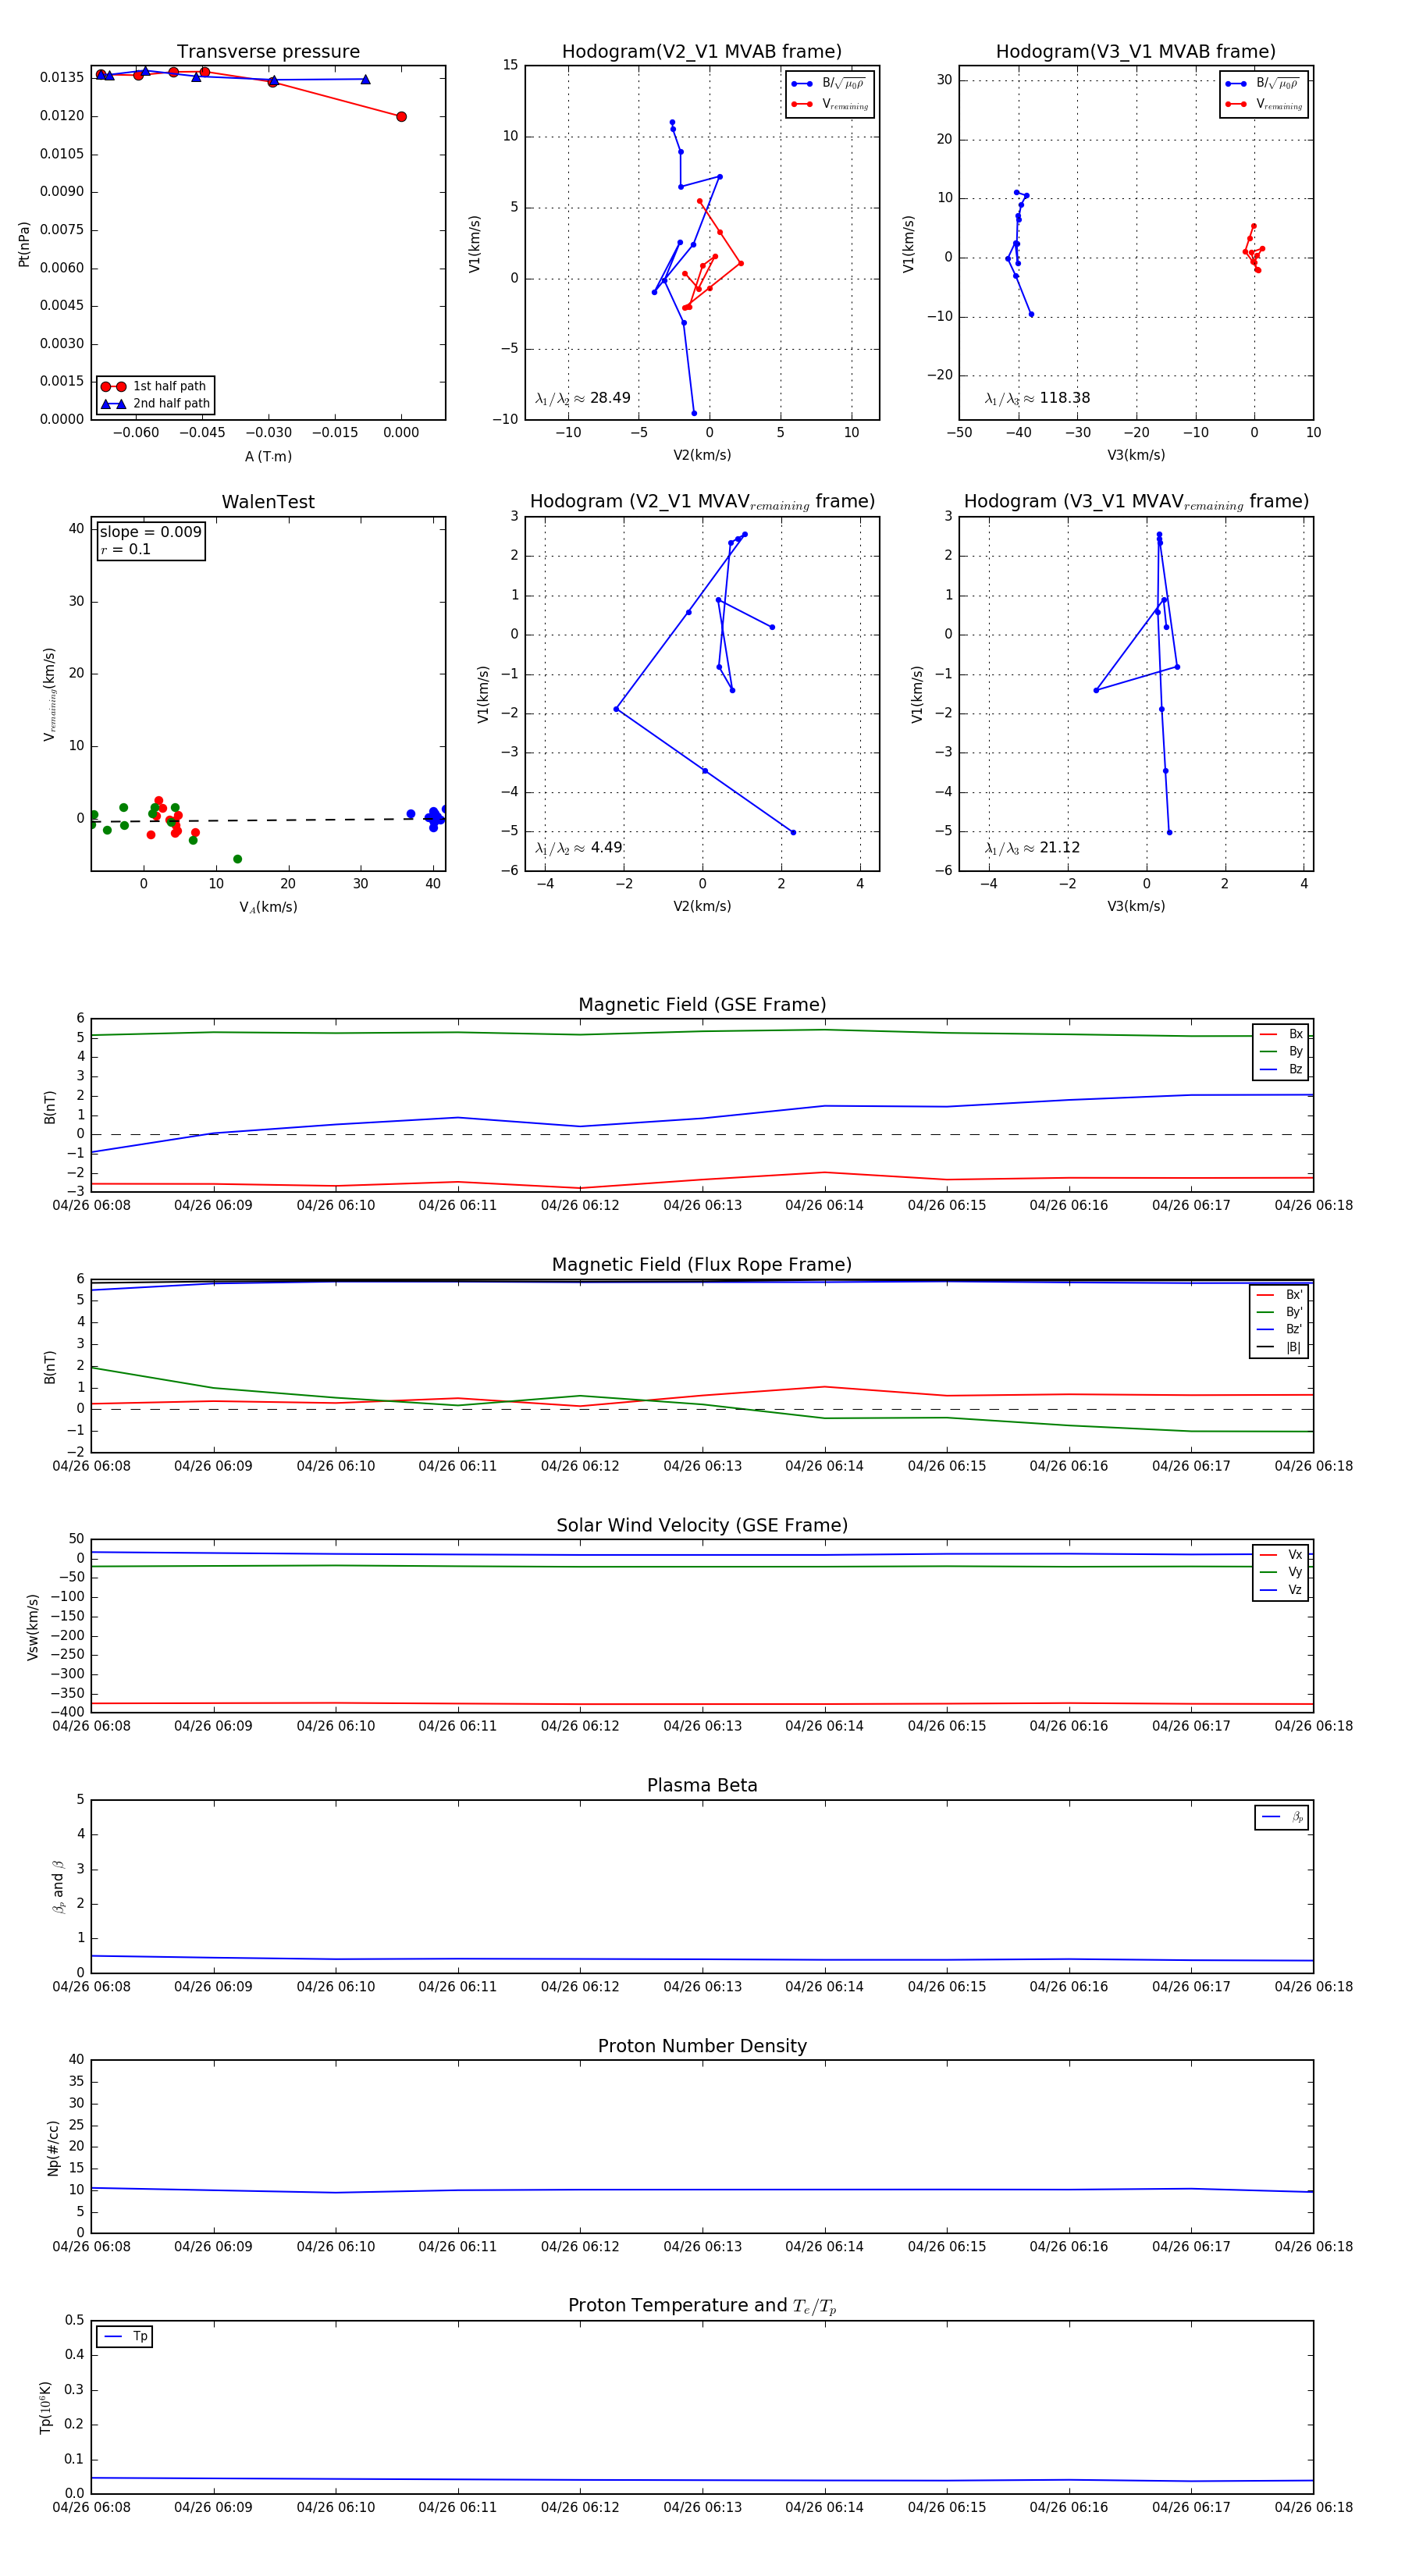Click the βp legend box in Plasma Beta plot
The width and height of the screenshot is (1405, 2576).
1282,1817
